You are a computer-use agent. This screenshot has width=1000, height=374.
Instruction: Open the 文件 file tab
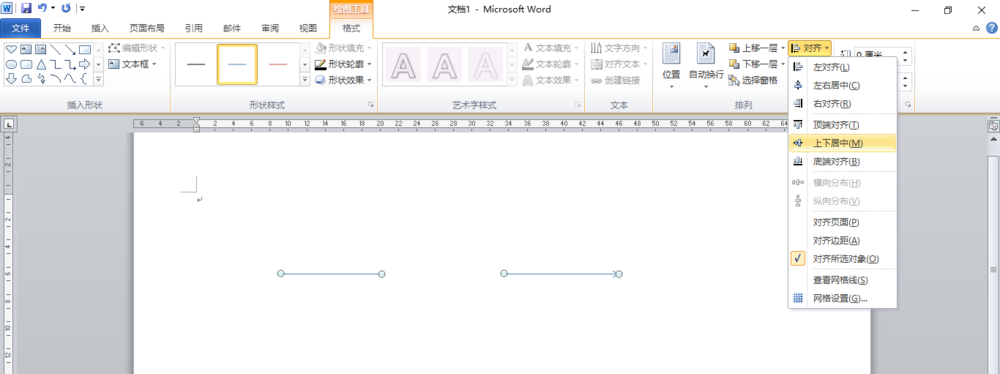(20, 28)
